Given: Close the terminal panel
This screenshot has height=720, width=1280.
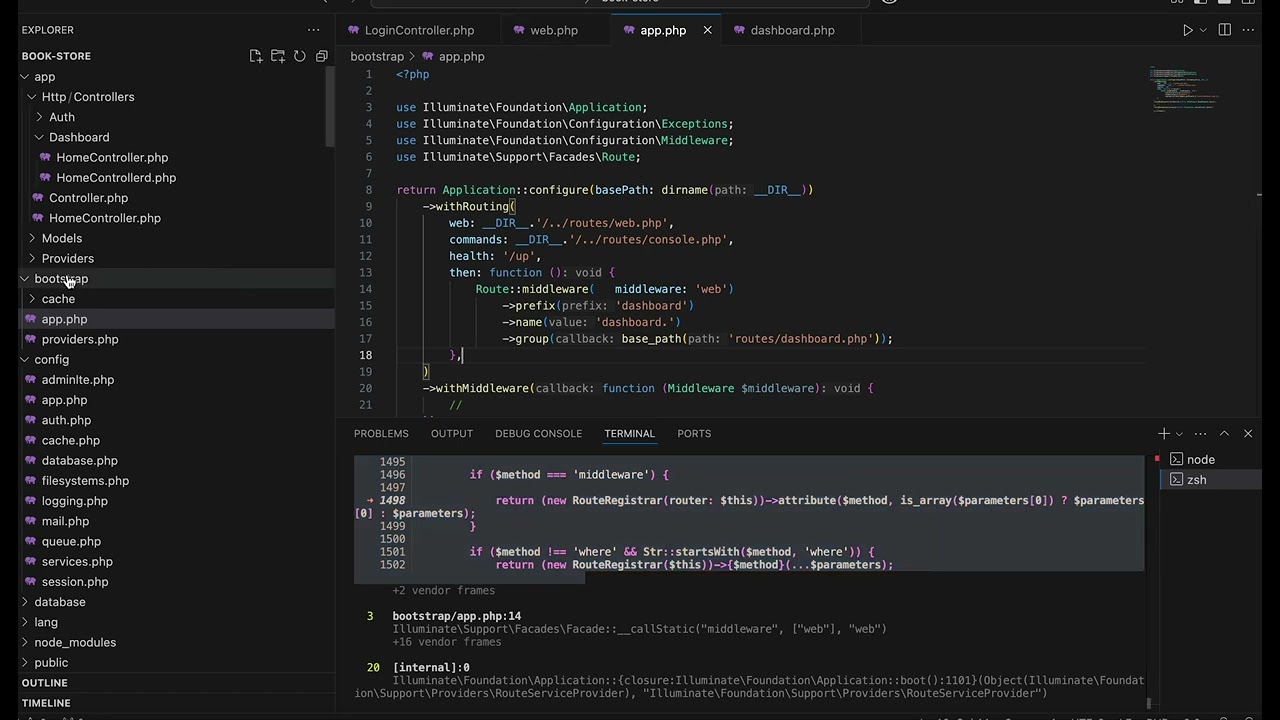Looking at the screenshot, I should [x=1248, y=434].
